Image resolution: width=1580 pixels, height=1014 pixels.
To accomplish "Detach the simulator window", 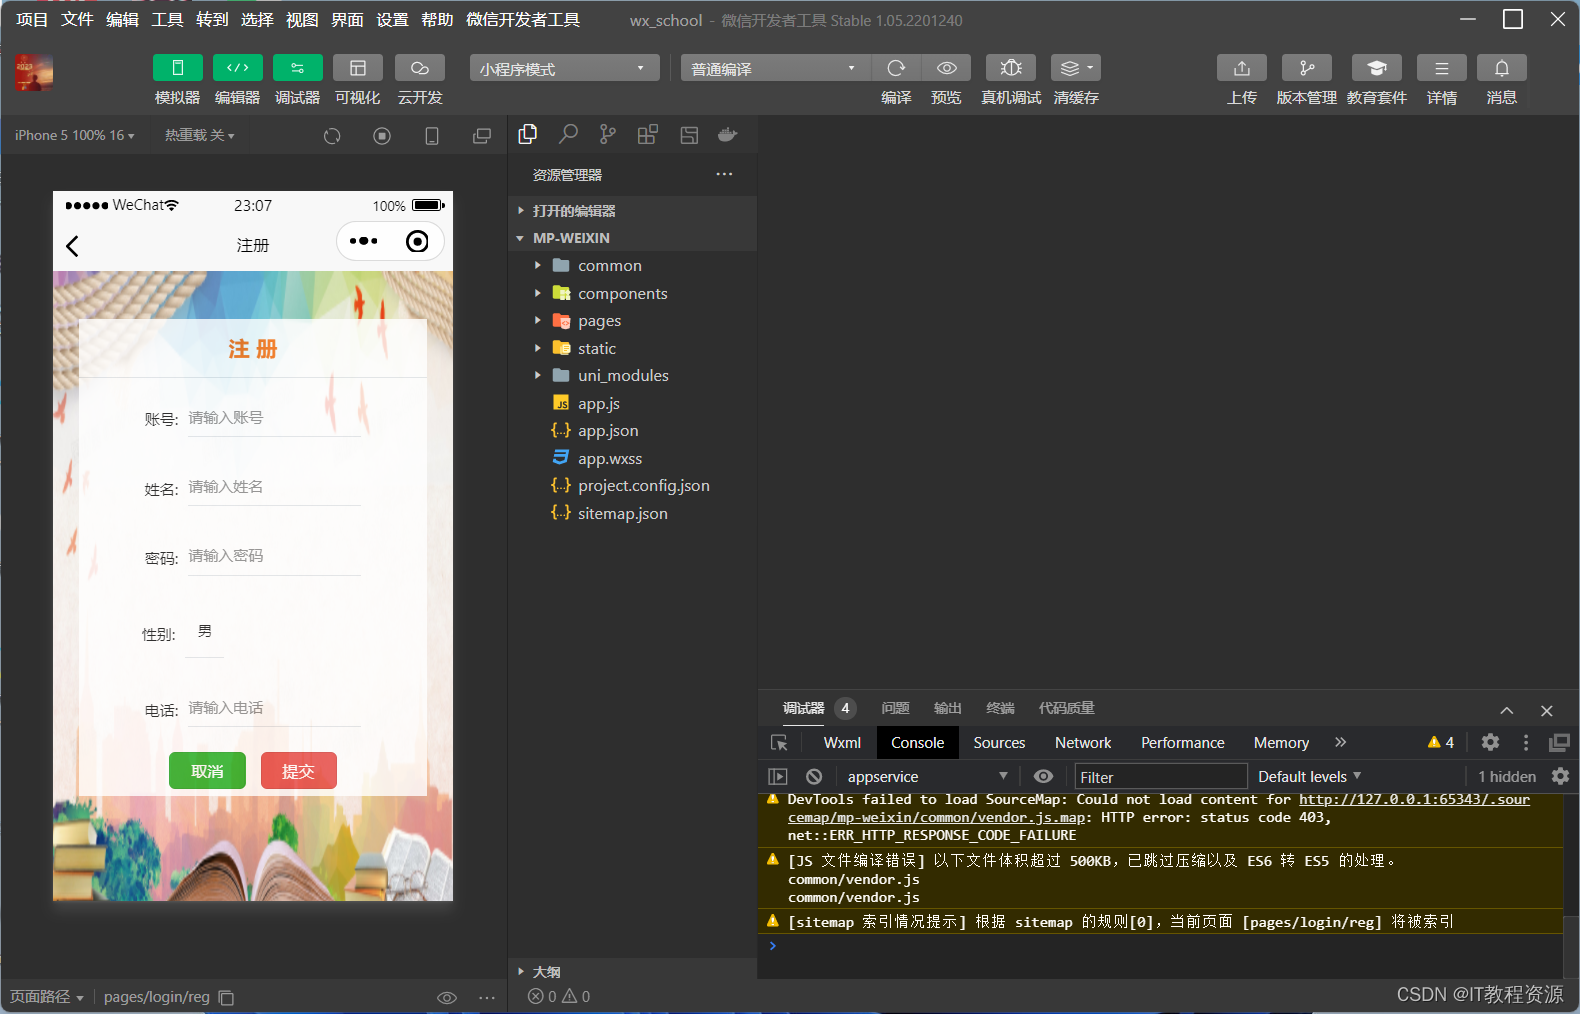I will tap(482, 136).
